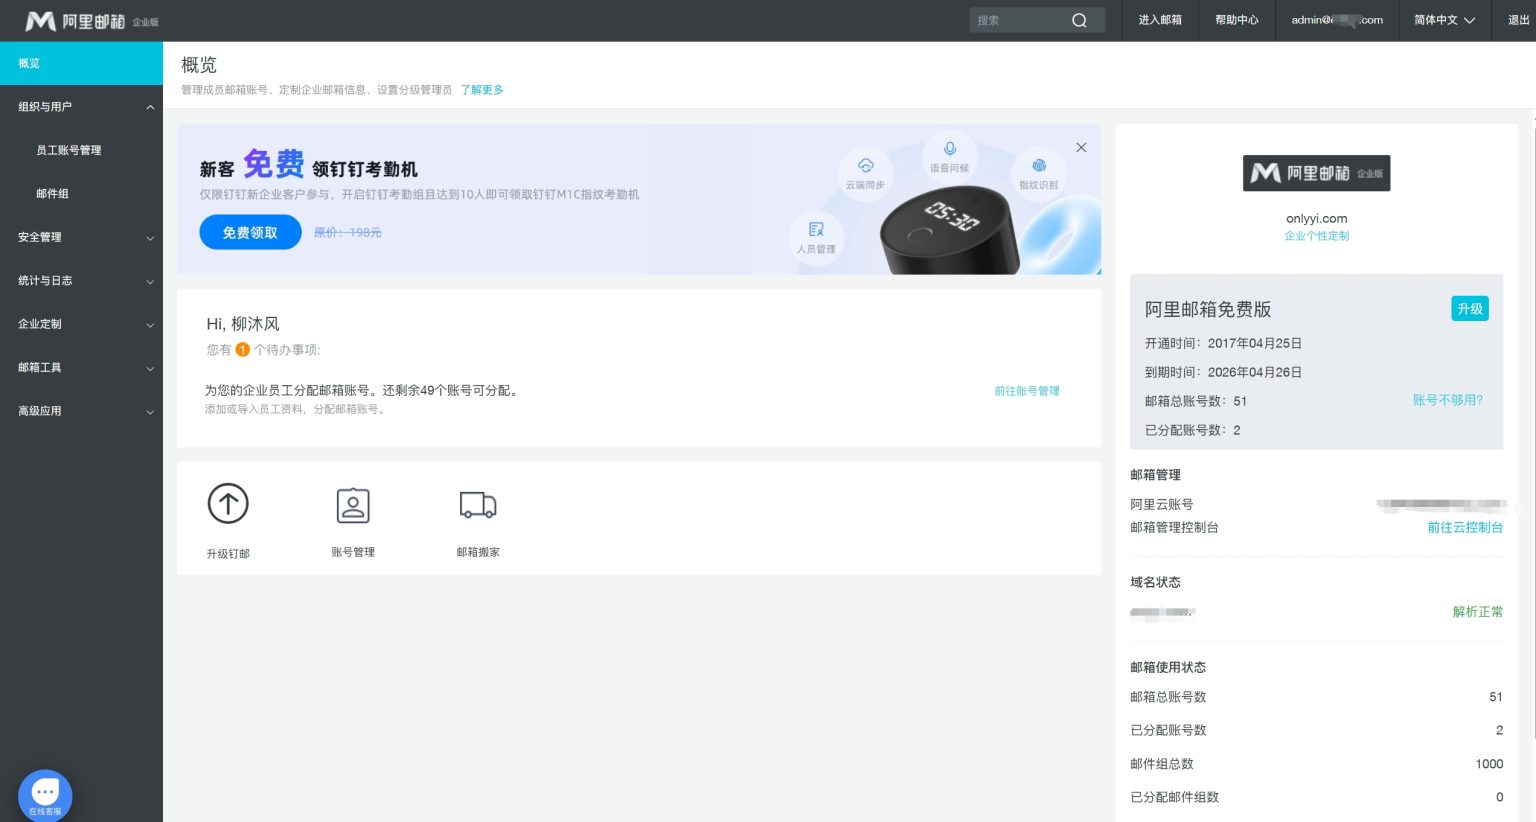Click the search magnifier icon
Screen dimensions: 1536x822
point(1079,20)
